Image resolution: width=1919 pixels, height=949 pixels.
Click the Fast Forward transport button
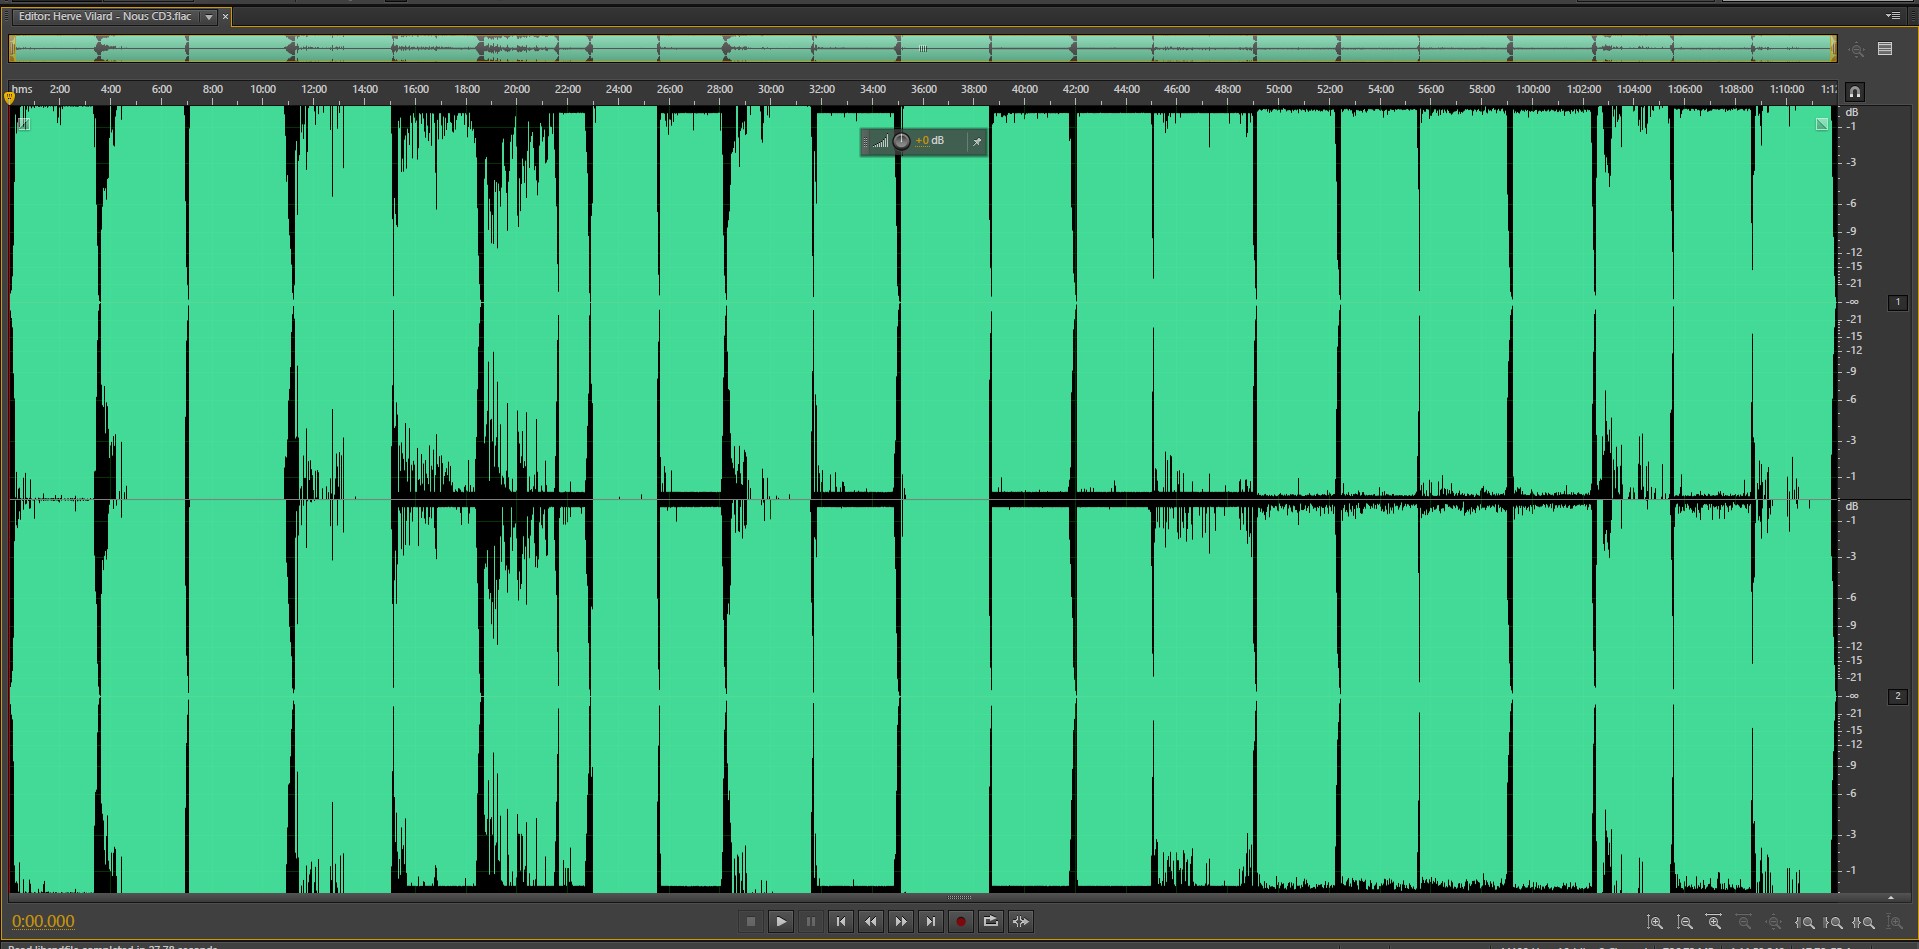click(901, 921)
